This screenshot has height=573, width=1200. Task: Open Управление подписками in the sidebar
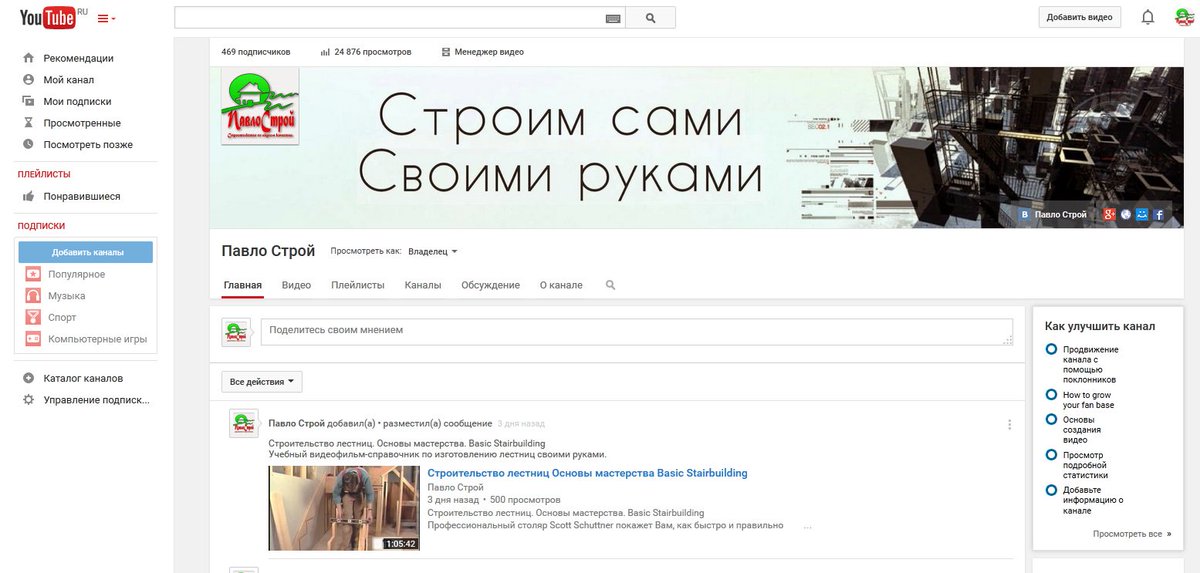tap(96, 400)
